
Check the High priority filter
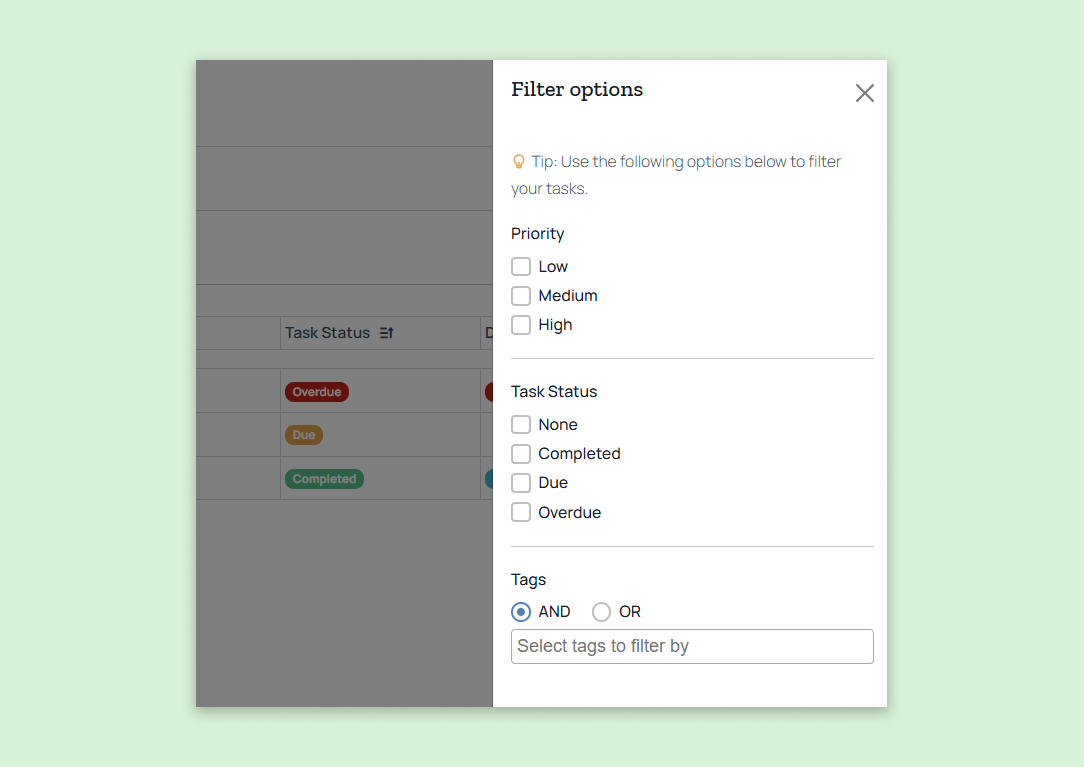[x=521, y=325]
